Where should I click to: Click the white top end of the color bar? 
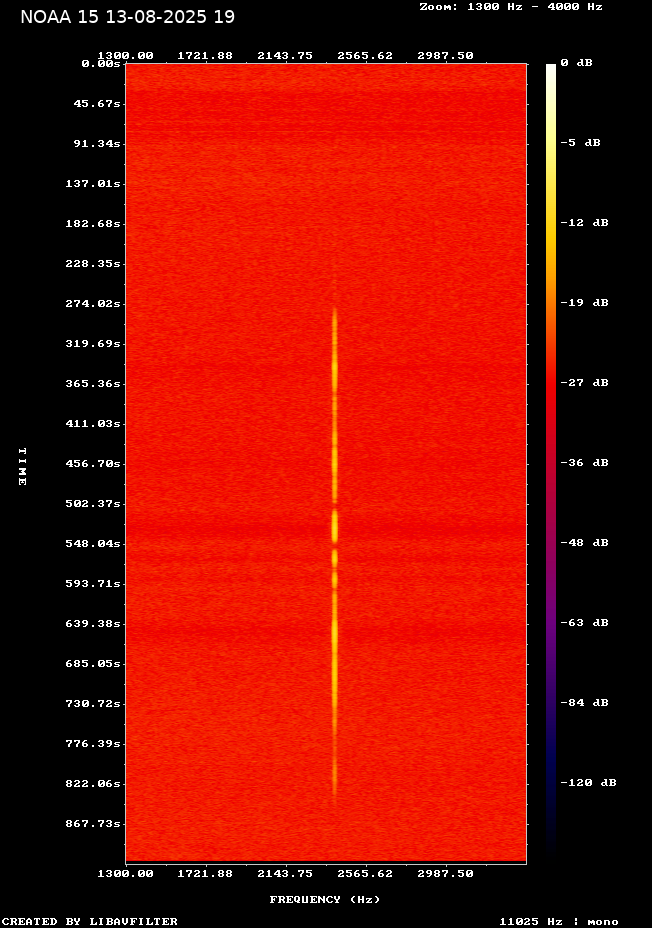tap(550, 70)
